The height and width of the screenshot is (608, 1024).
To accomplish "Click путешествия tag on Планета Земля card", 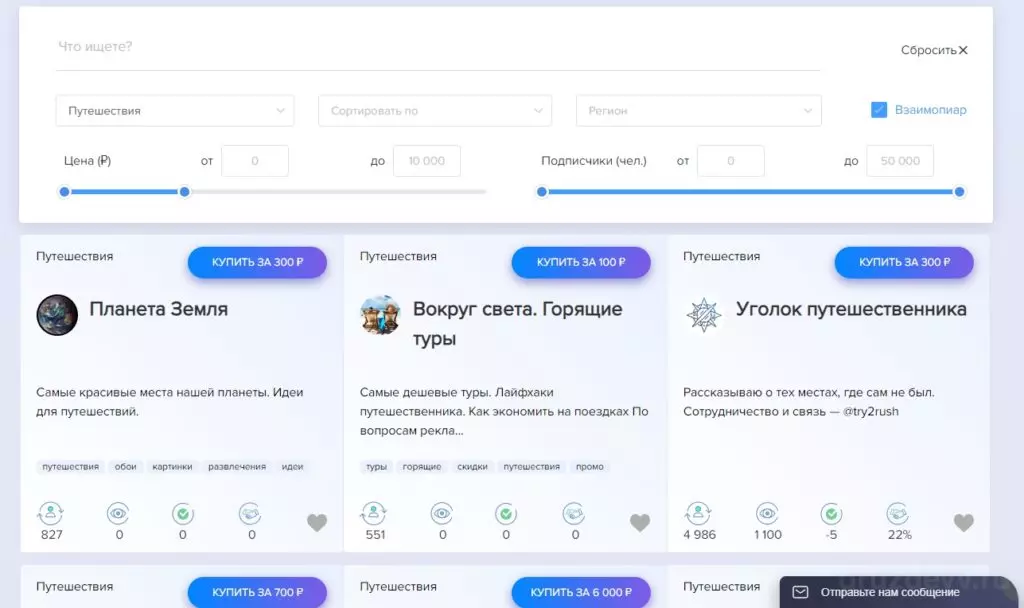I will [x=71, y=467].
